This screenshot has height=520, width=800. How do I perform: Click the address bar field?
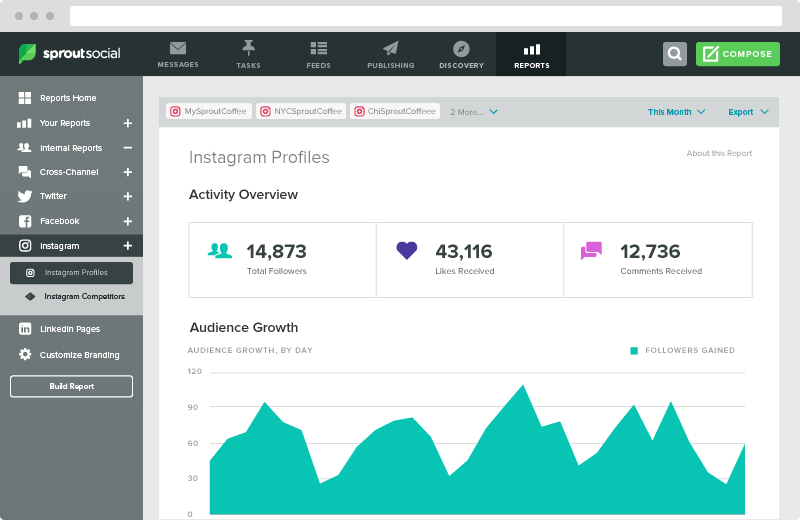(x=426, y=16)
